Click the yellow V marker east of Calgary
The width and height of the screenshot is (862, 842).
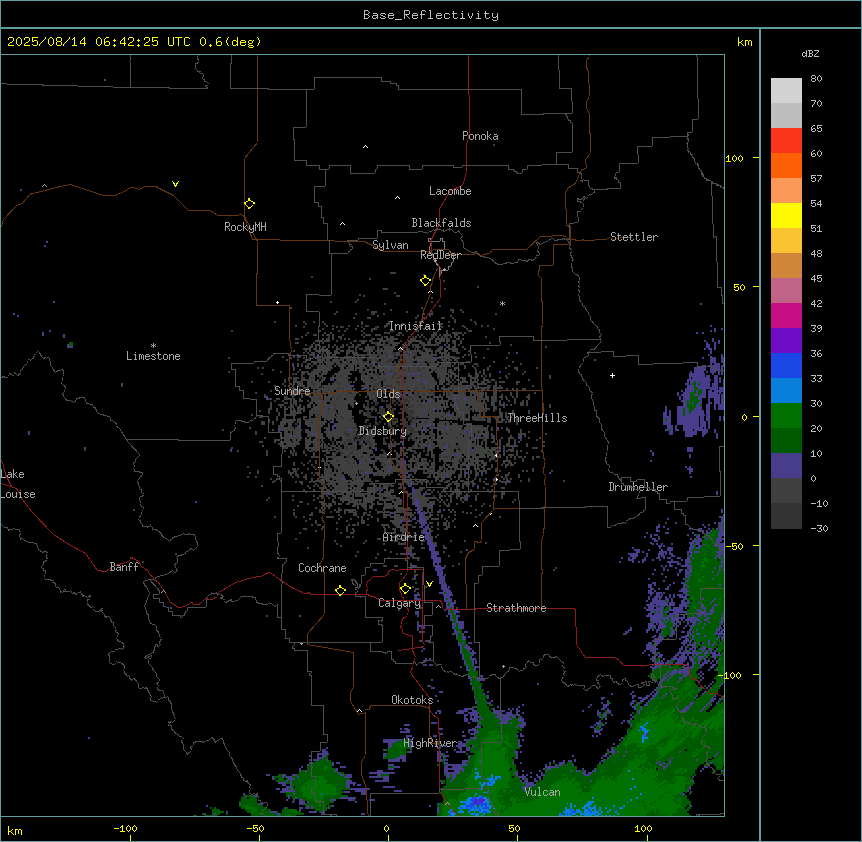[x=429, y=584]
